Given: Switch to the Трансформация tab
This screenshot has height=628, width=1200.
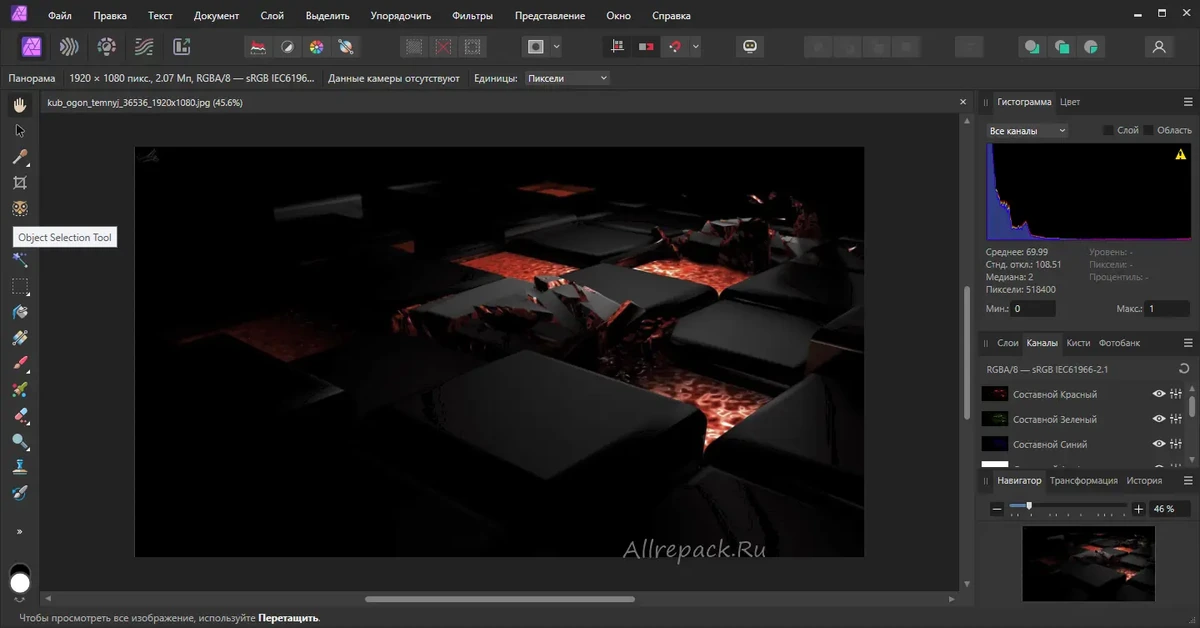Looking at the screenshot, I should [1084, 481].
